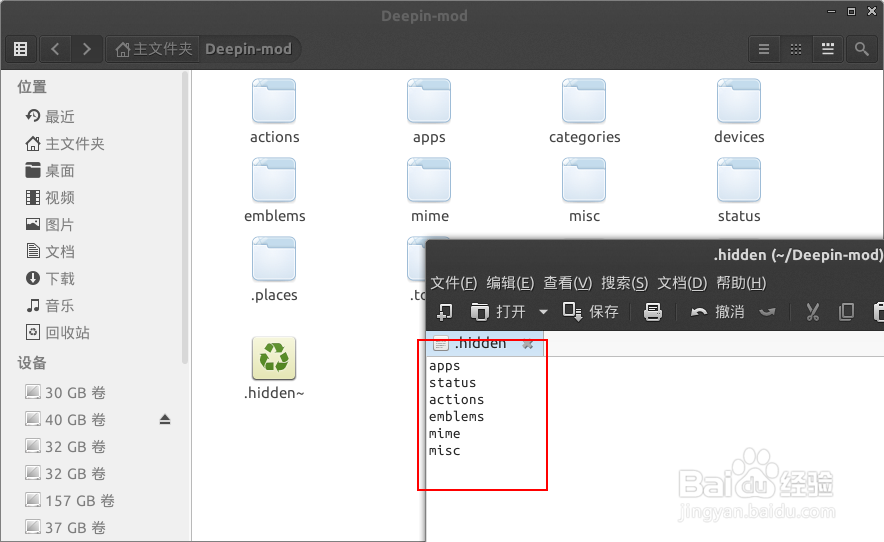Open 文档 documents in sidebar
Screen dimensions: 884x542
[x=50, y=252]
